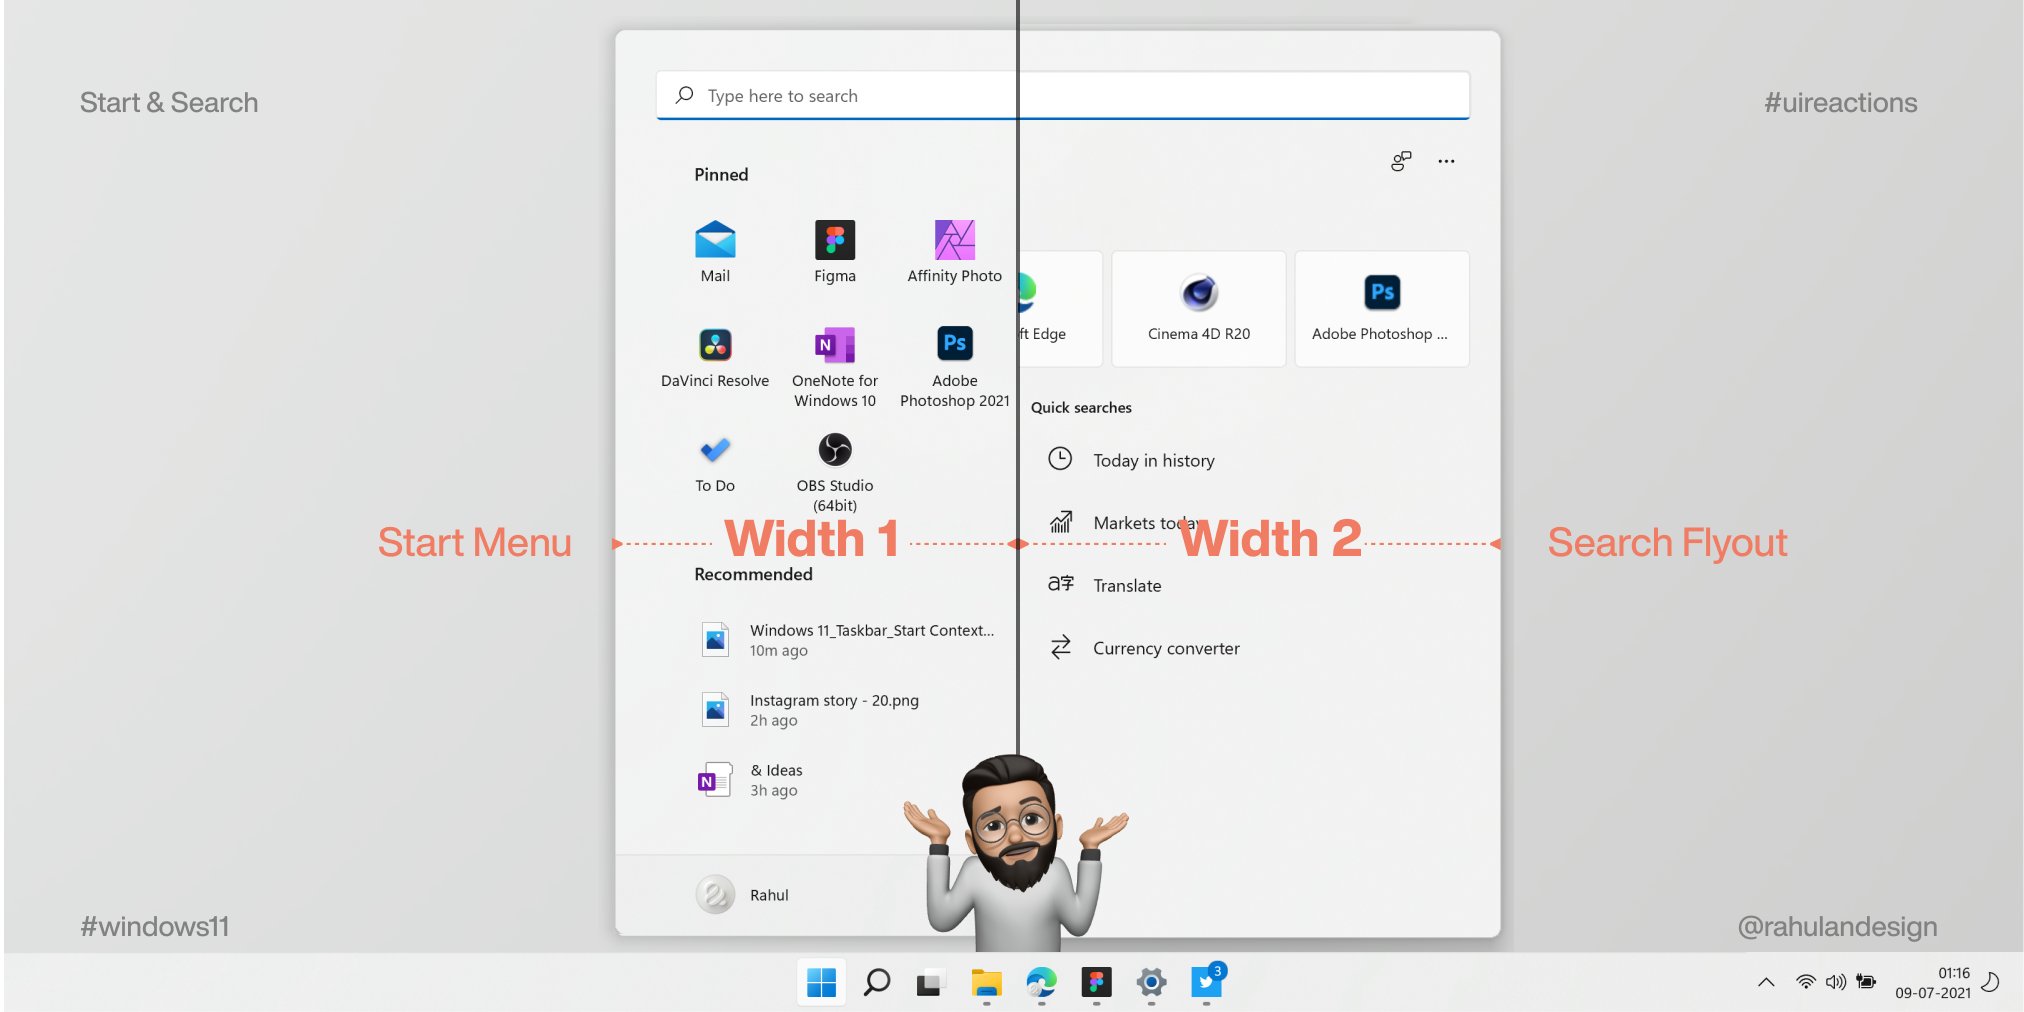The width and height of the screenshot is (2024, 1012).
Task: Select the Today in history quick search
Action: click(x=1133, y=460)
